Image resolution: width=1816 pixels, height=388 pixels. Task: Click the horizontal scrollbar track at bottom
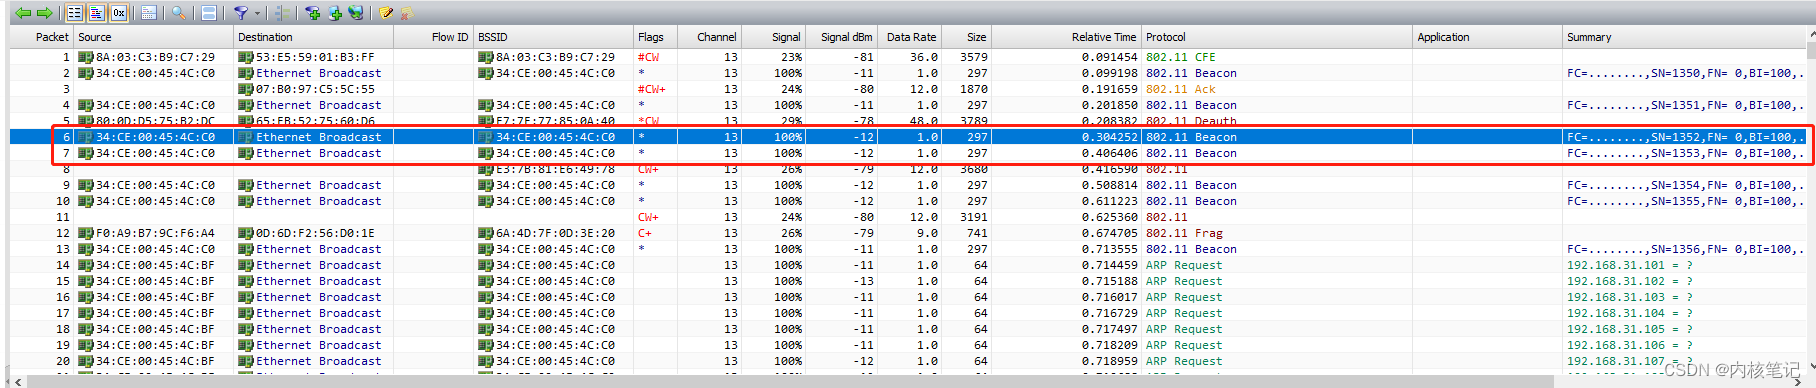(x=908, y=382)
